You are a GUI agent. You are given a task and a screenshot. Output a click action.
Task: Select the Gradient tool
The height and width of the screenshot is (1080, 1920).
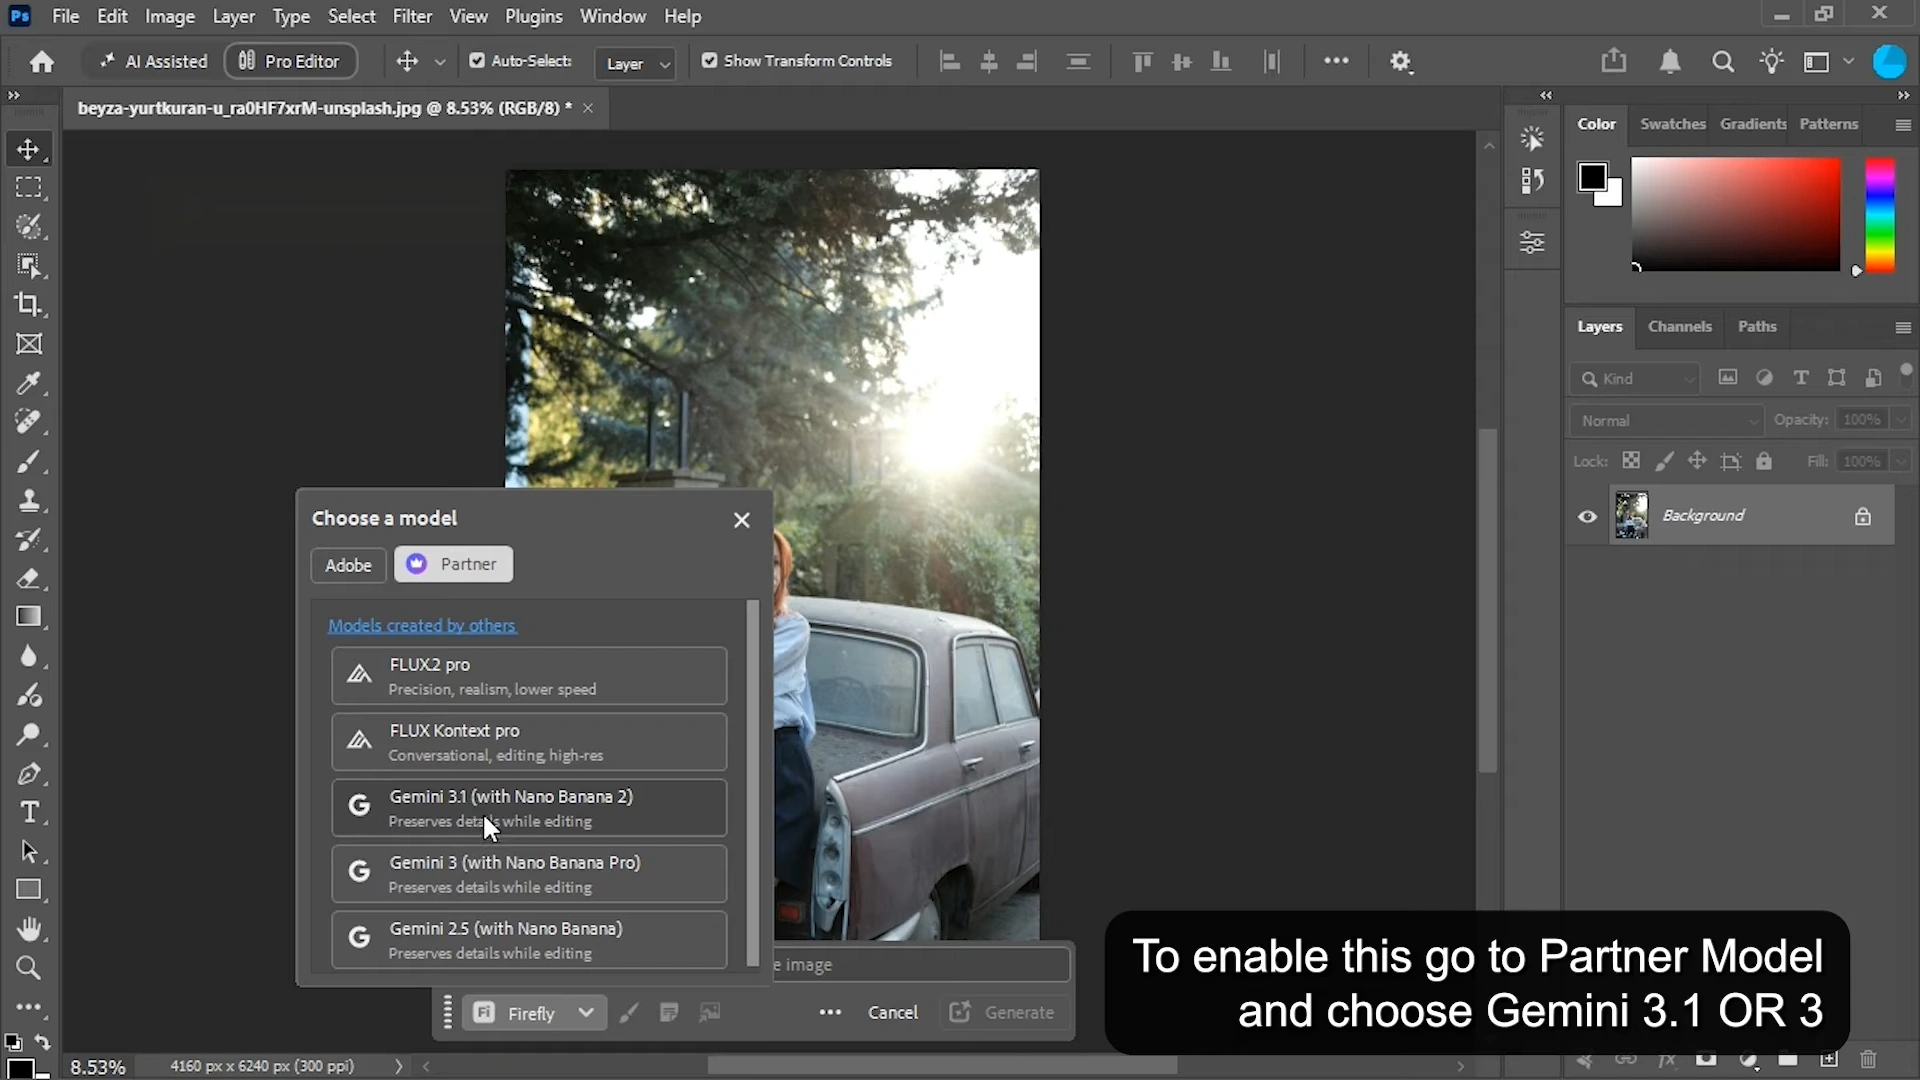pos(28,617)
